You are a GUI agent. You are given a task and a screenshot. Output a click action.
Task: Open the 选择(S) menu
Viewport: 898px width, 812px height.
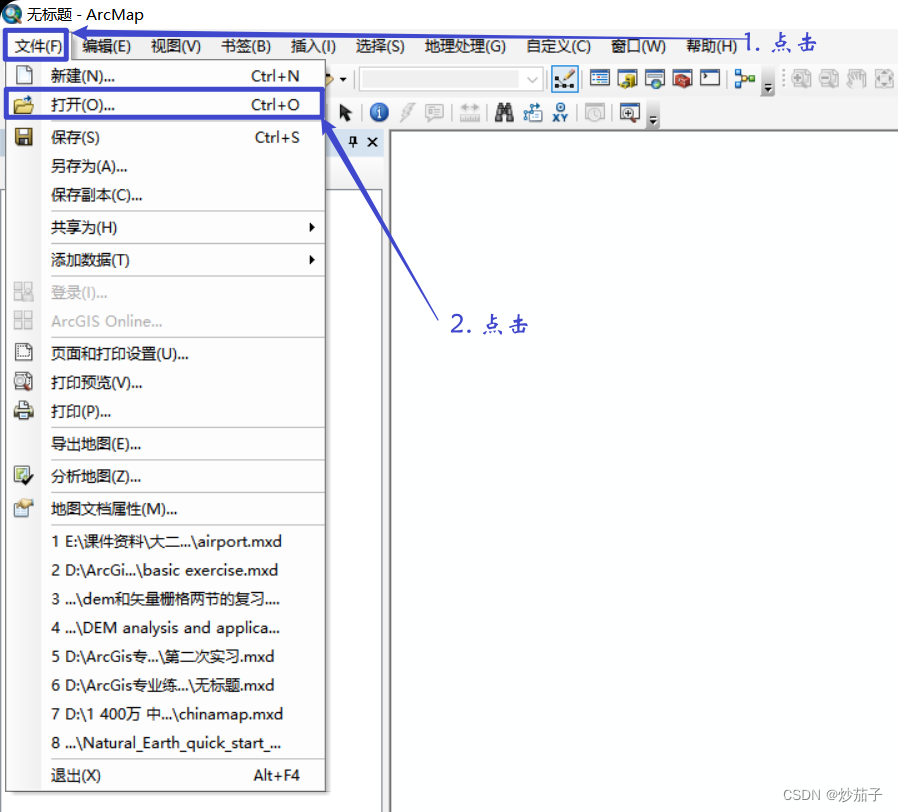pos(380,46)
